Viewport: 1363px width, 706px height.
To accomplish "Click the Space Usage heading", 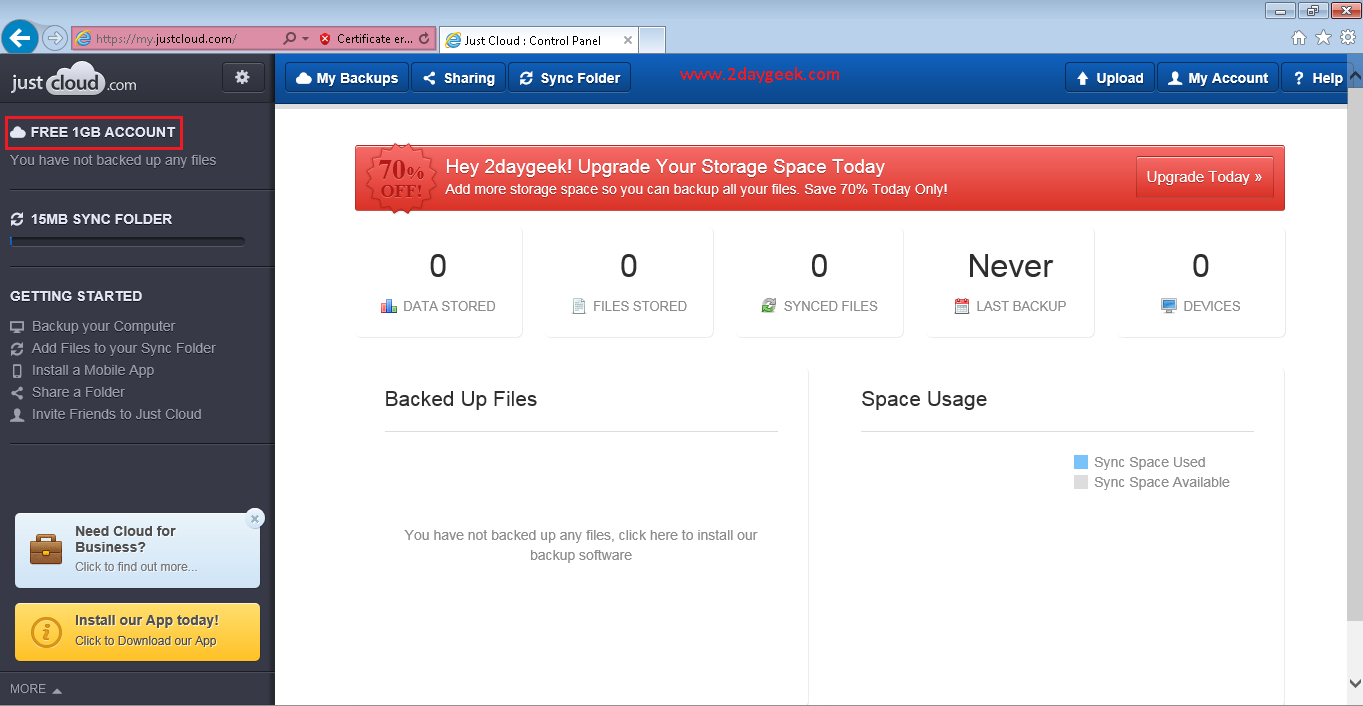I will click(924, 399).
